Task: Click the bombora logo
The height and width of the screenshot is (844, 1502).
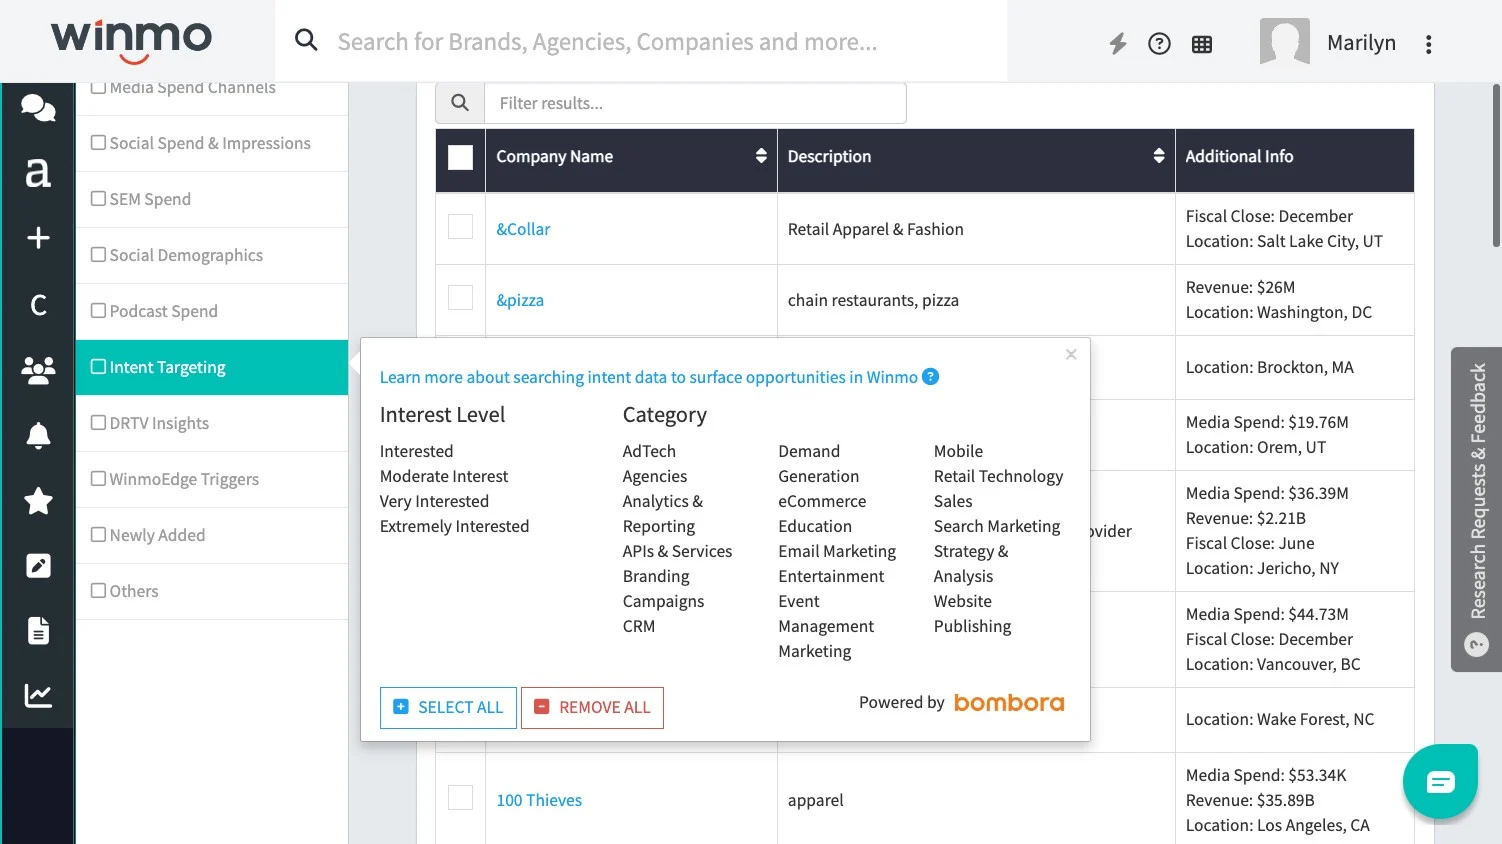Action: (x=1009, y=702)
